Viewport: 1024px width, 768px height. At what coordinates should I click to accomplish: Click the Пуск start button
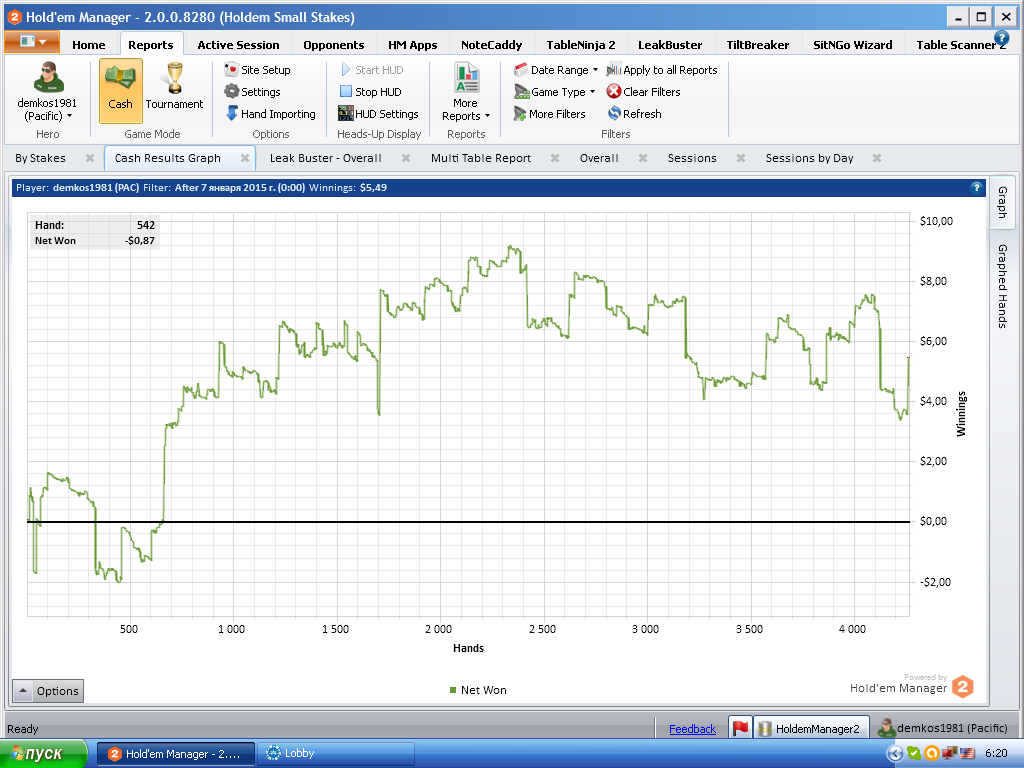coord(43,754)
